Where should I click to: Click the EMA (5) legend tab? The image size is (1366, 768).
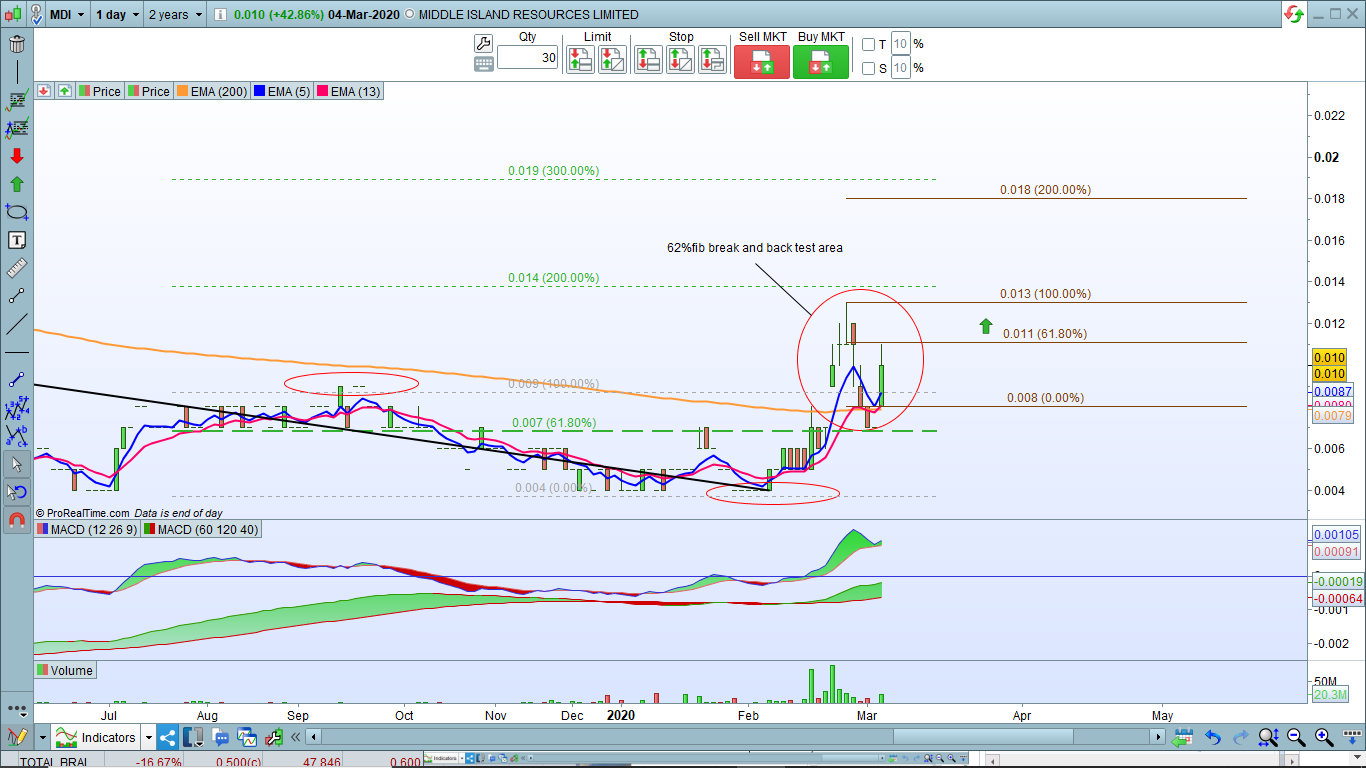[282, 91]
